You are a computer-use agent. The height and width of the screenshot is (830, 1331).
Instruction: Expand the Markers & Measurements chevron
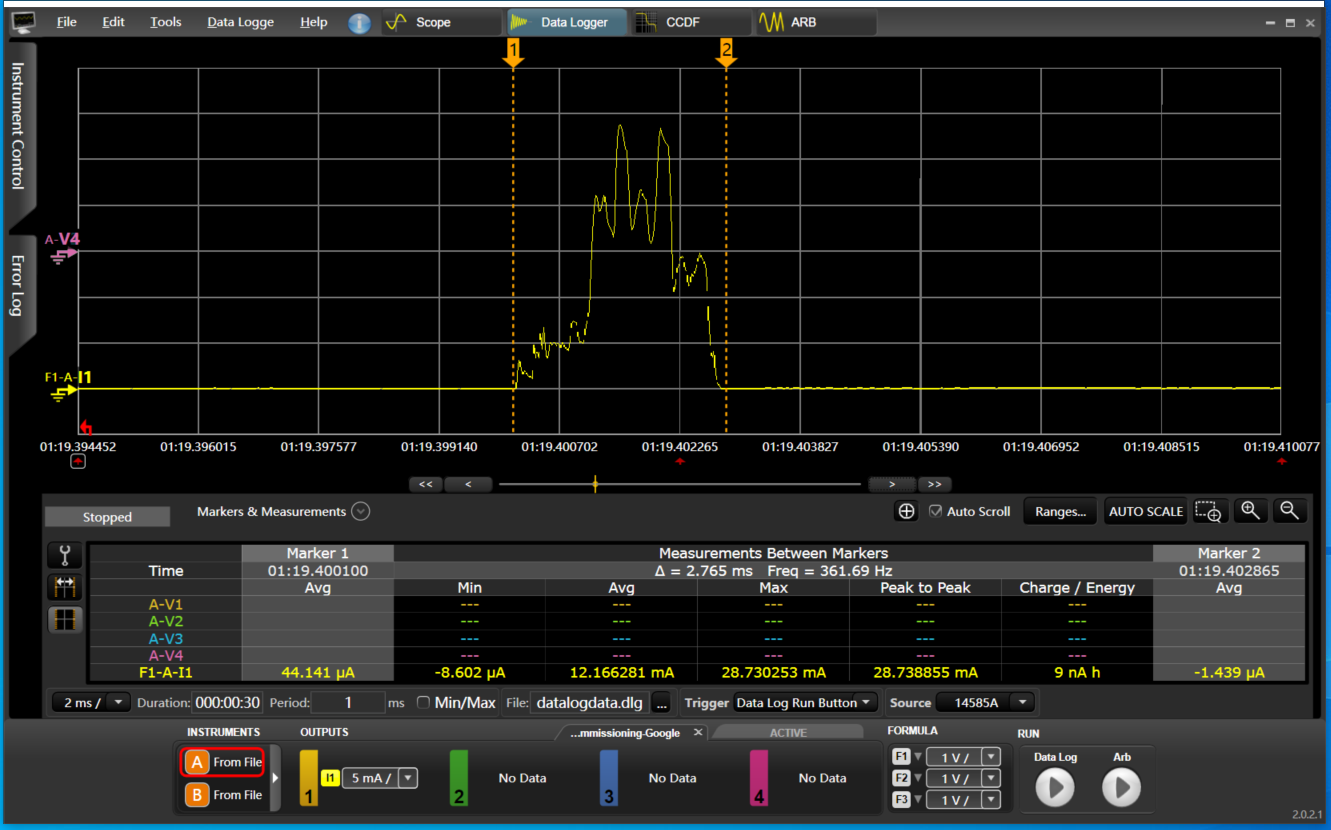coord(361,511)
